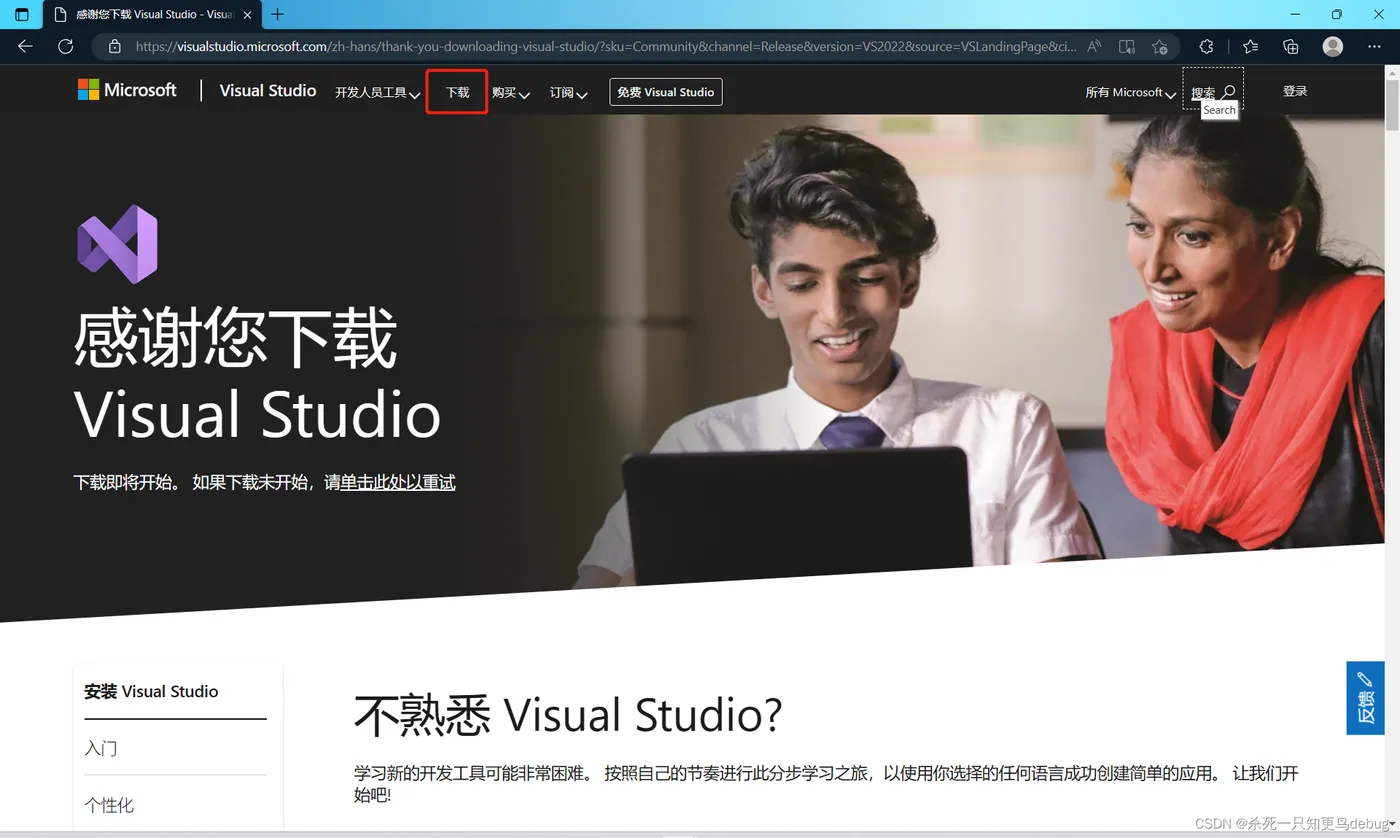Open browser Extensions menu
The image size is (1400, 838).
[1206, 46]
